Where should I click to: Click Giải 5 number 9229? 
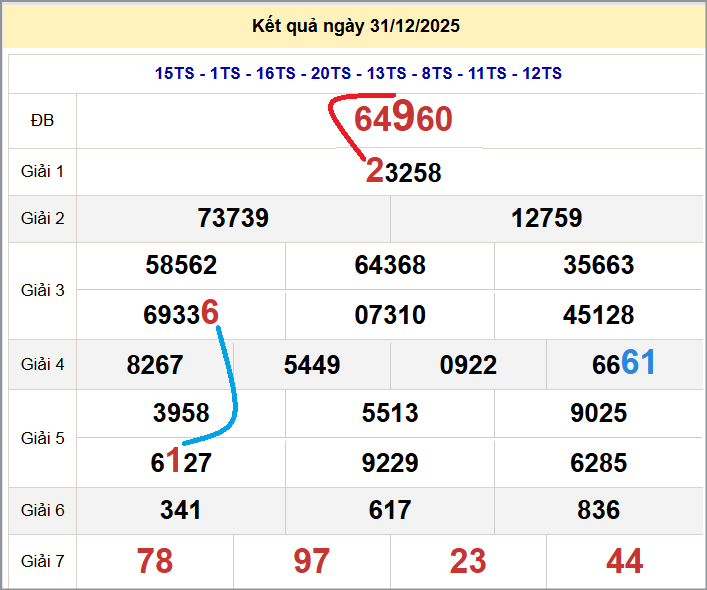[x=390, y=463]
